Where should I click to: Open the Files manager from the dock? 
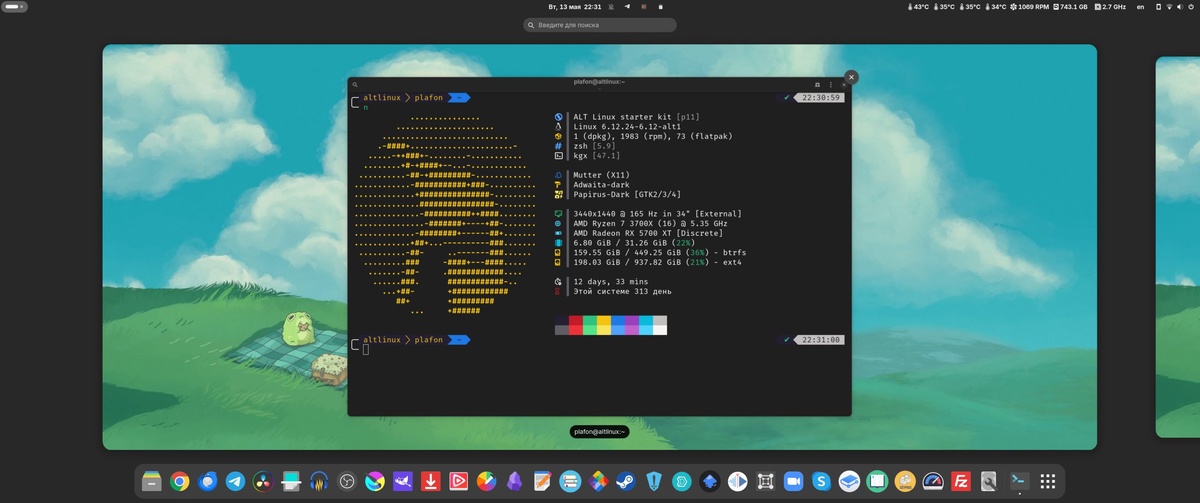pyautogui.click(x=152, y=481)
